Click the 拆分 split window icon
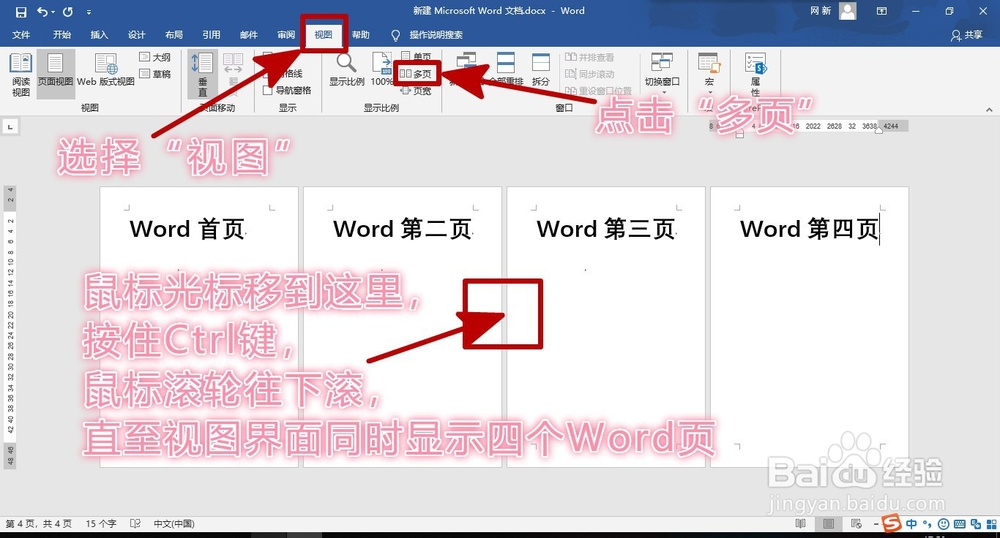 tap(541, 70)
